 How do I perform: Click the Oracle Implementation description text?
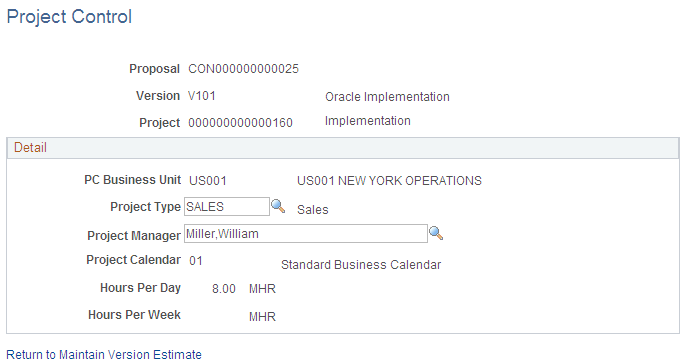click(387, 97)
